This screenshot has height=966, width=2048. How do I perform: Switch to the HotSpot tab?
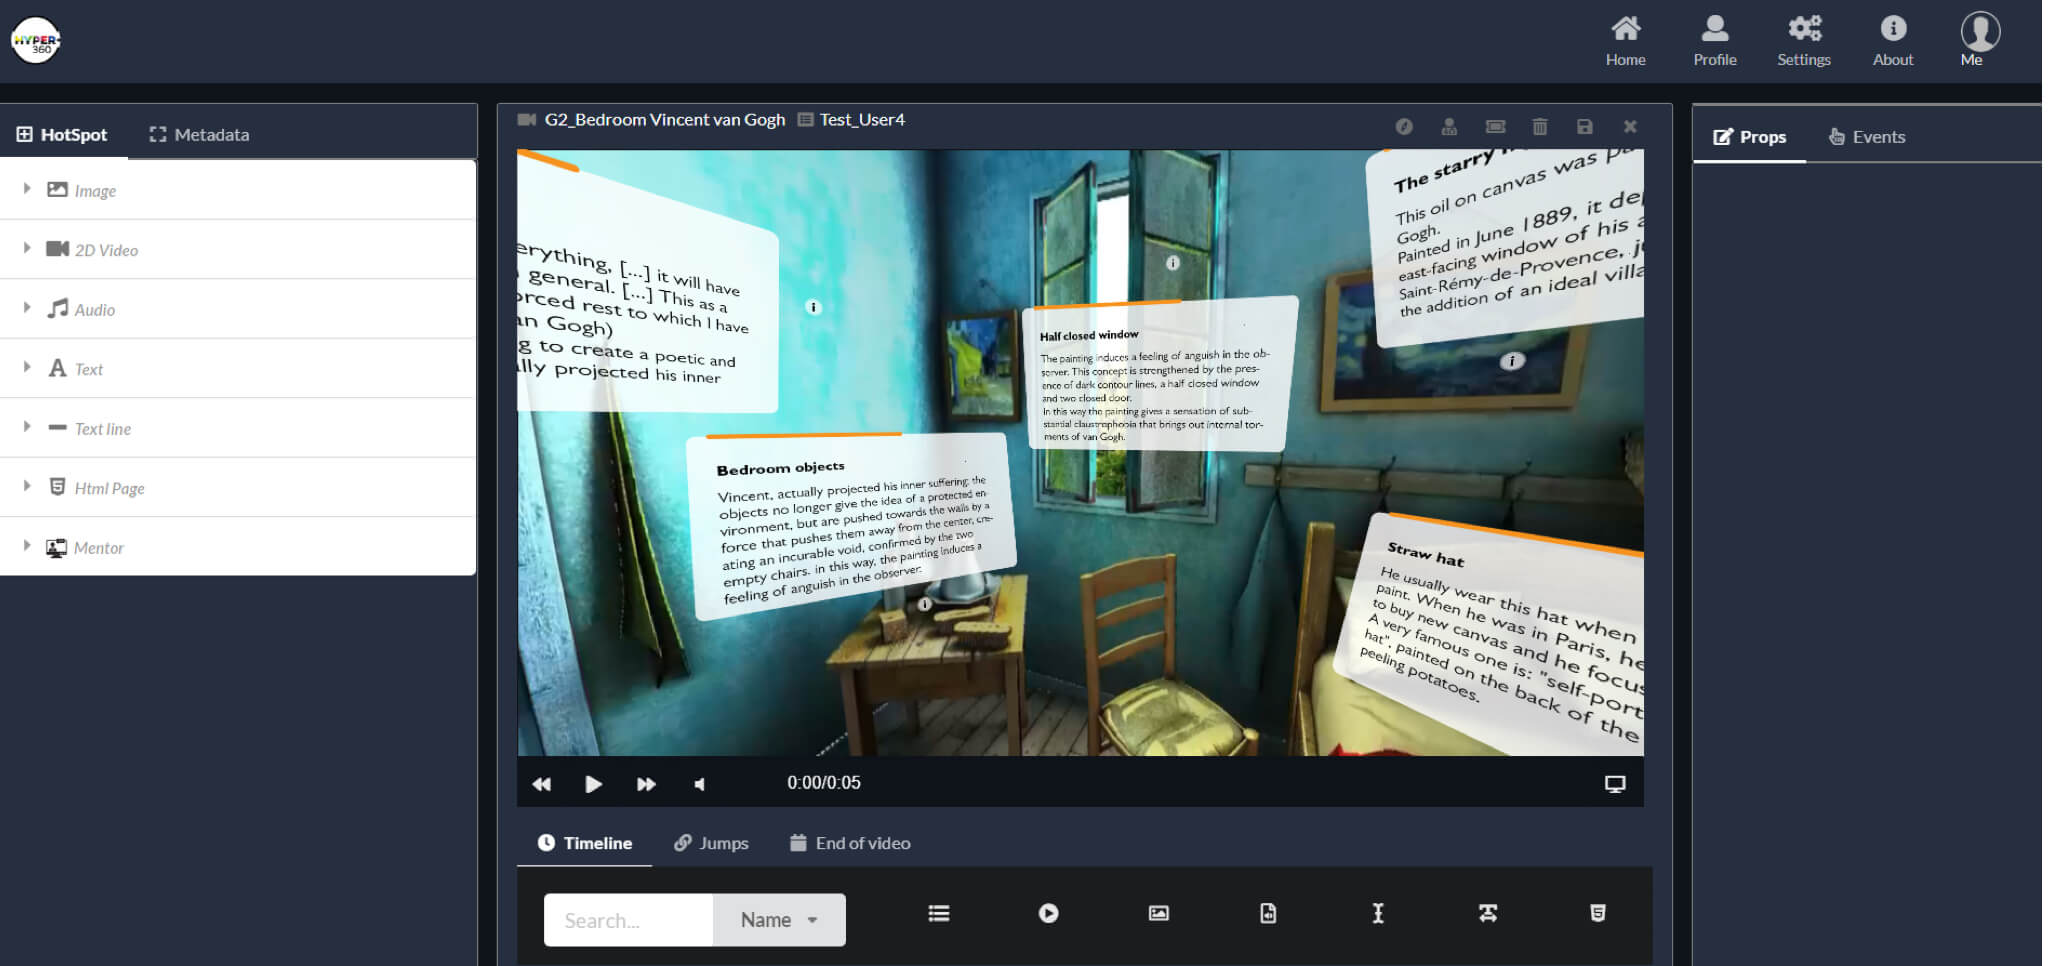tap(62, 134)
